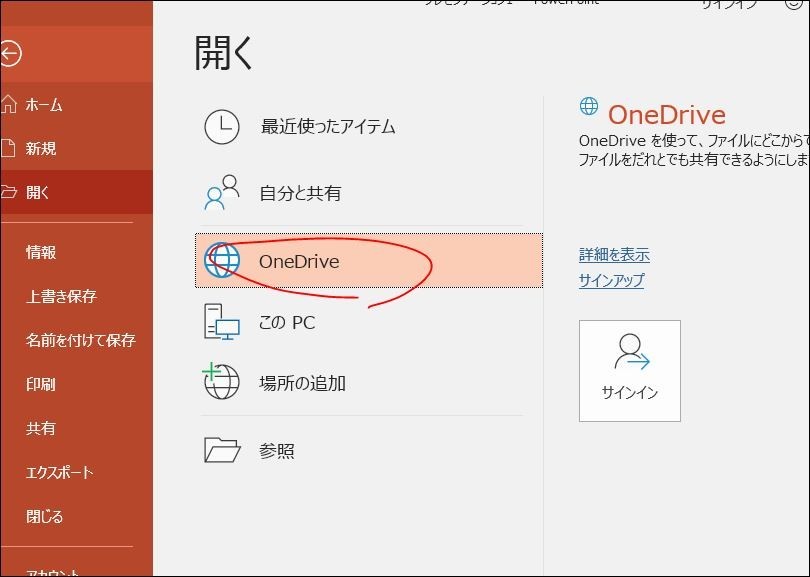Image resolution: width=810 pixels, height=577 pixels.
Task: Open the ホーム menu item
Action: pyautogui.click(x=76, y=104)
